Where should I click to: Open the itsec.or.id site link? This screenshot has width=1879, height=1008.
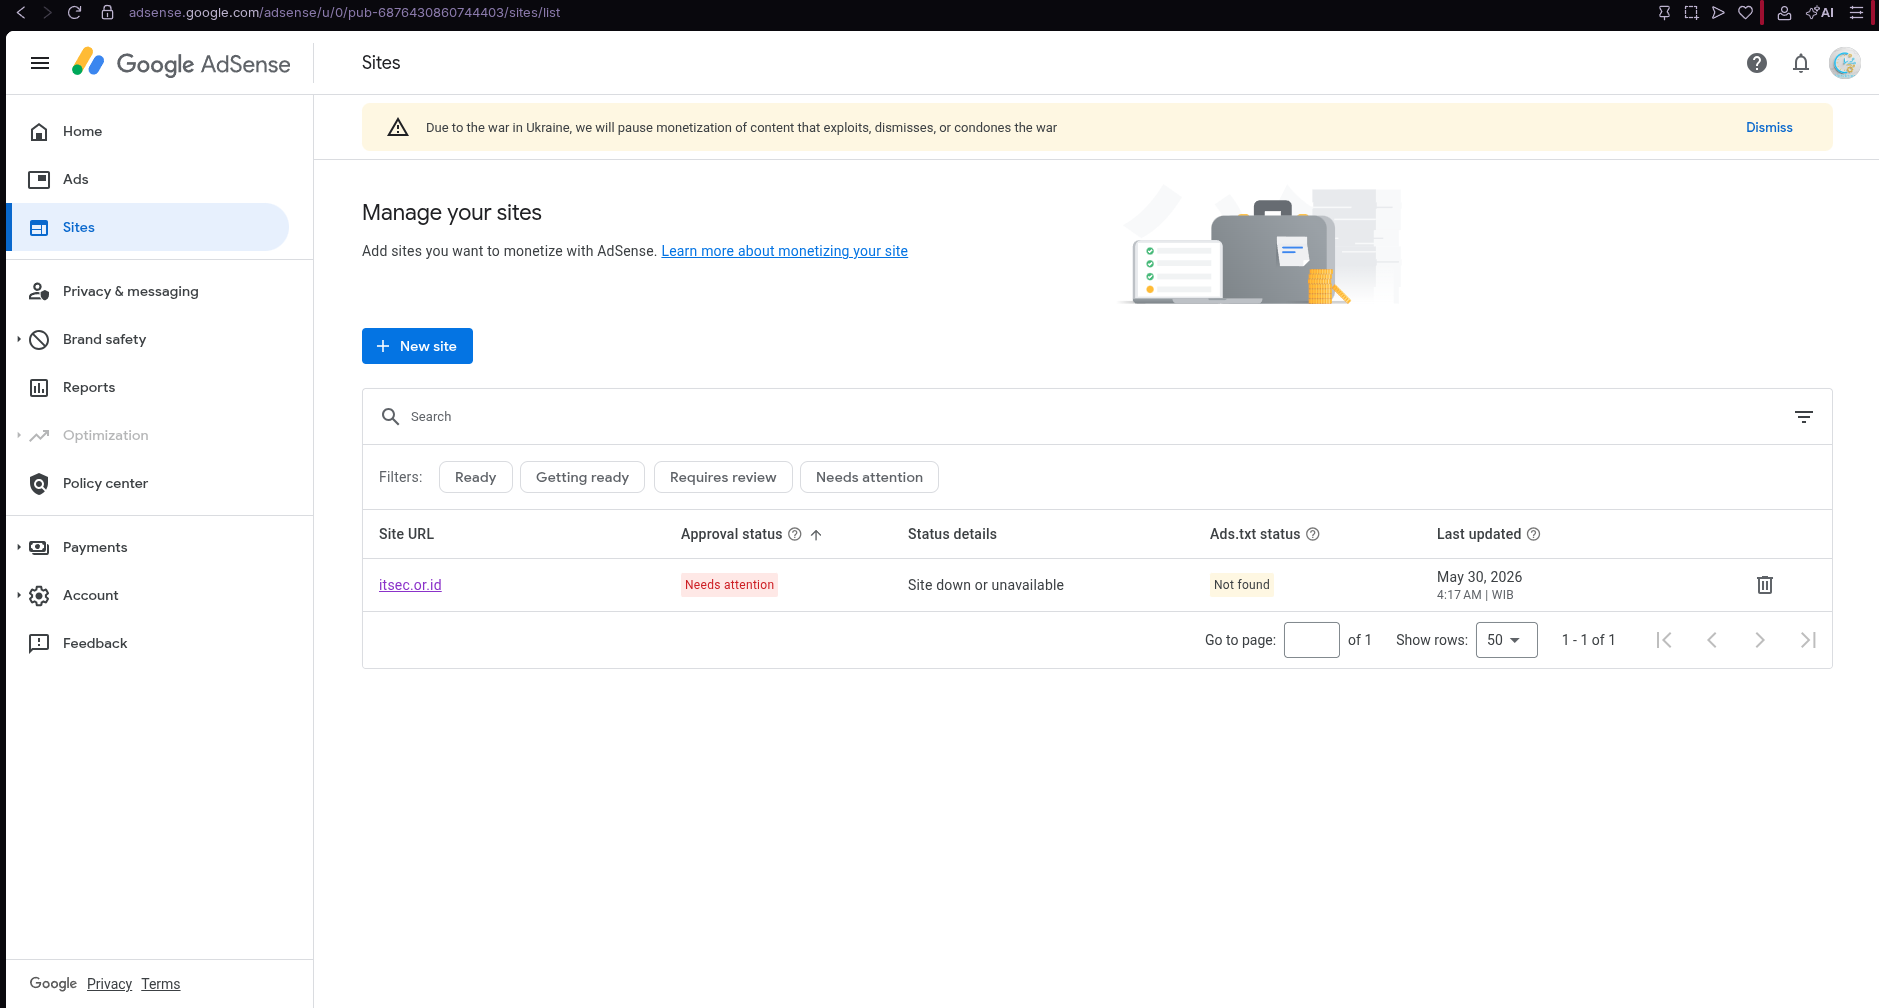(410, 585)
